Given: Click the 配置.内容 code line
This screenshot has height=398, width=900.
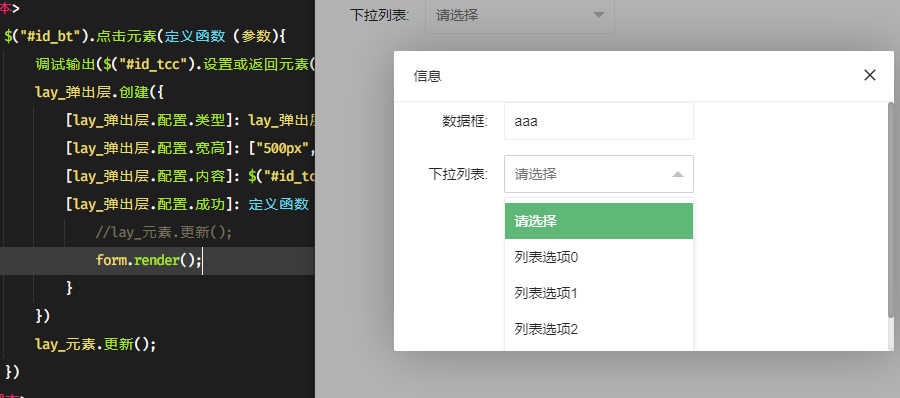Looking at the screenshot, I should (191, 176).
